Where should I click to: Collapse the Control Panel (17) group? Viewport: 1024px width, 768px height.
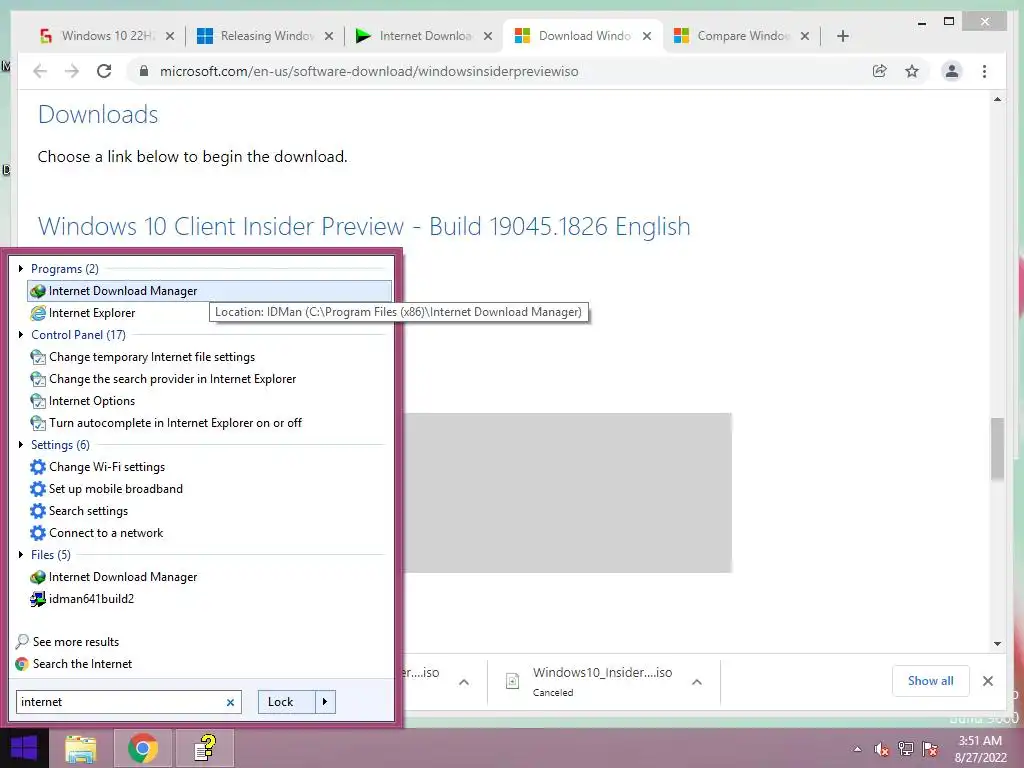click(21, 334)
